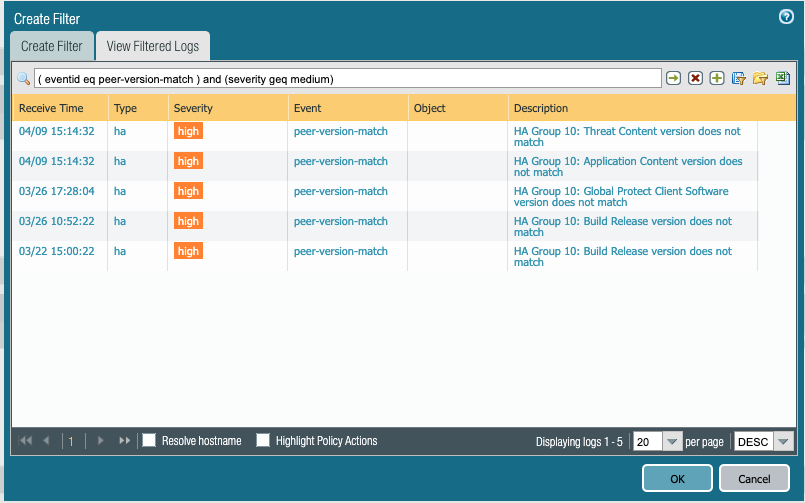Select the View Filtered Logs tab
805x503 pixels.
[x=153, y=46]
